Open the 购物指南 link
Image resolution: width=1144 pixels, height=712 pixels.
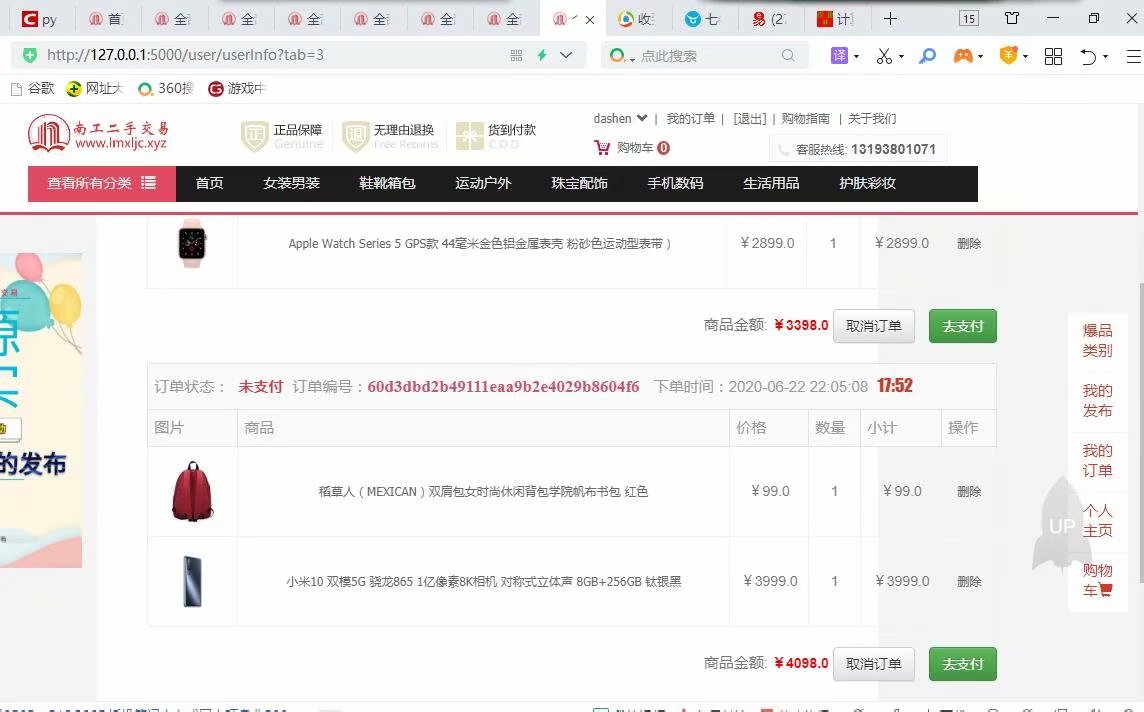(x=805, y=118)
